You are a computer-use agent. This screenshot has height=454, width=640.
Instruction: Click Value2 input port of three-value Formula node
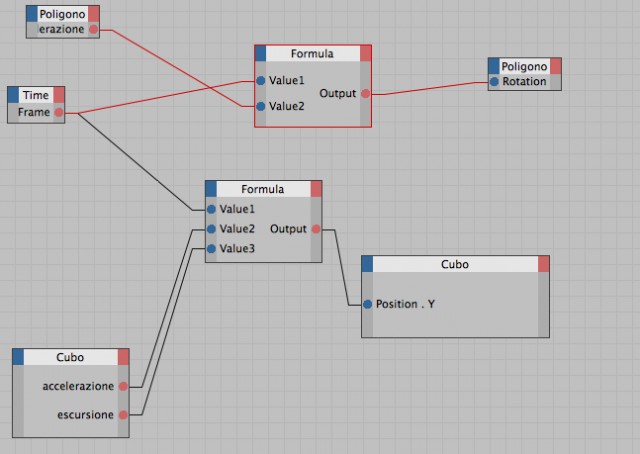coord(211,229)
